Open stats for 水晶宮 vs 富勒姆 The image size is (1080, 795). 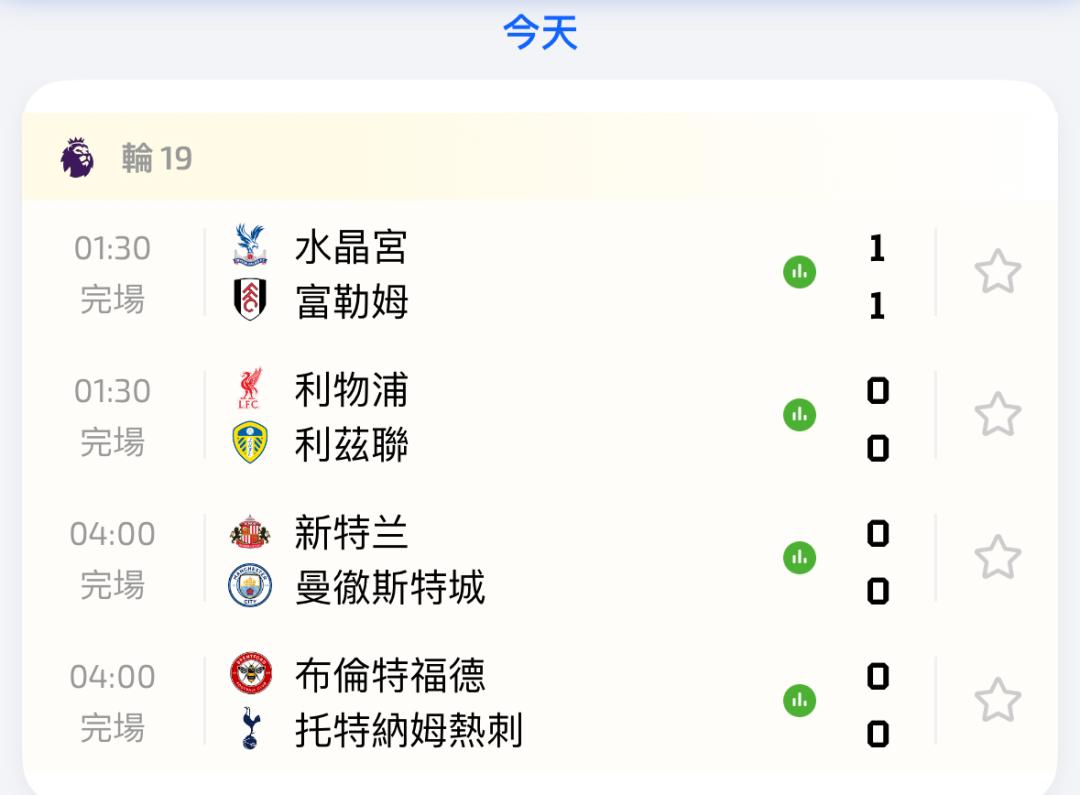(x=799, y=272)
